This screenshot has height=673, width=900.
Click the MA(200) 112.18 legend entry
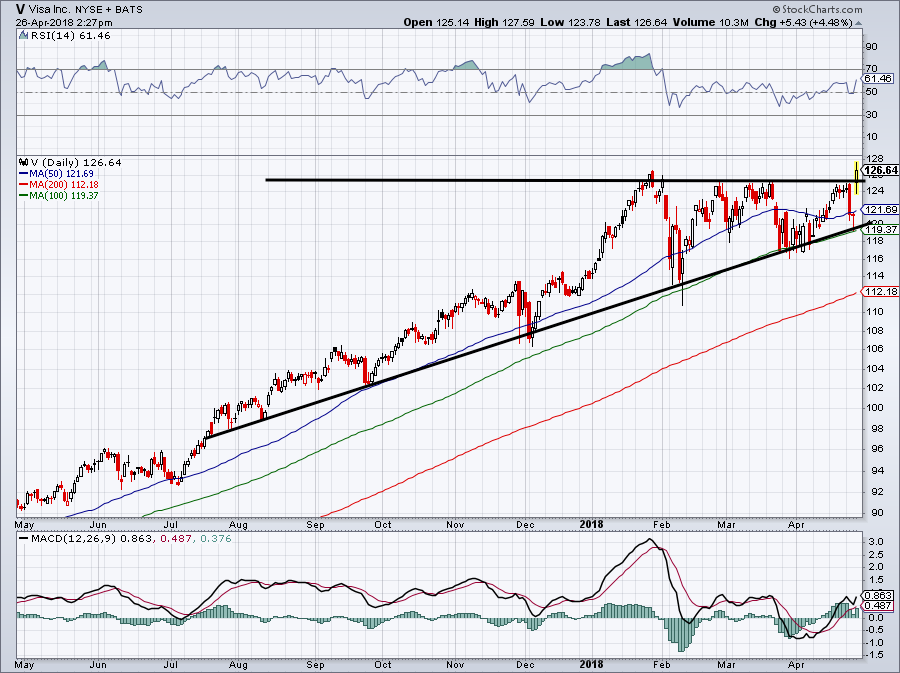click(64, 184)
